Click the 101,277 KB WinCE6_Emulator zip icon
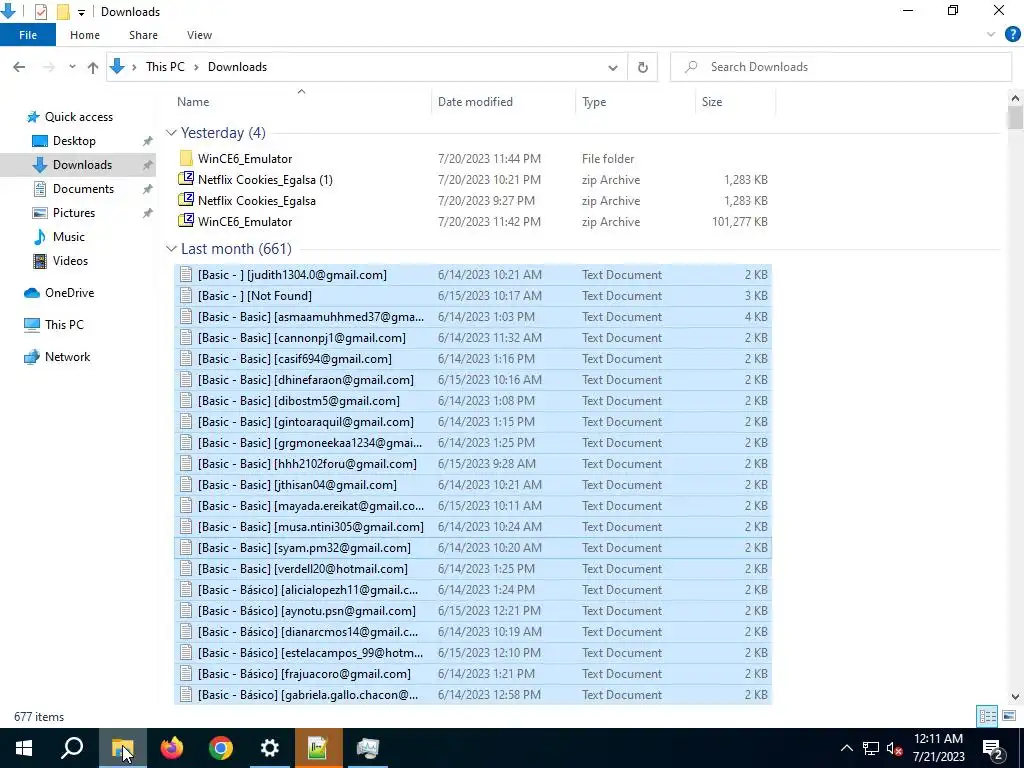Image resolution: width=1024 pixels, height=768 pixels. point(186,221)
